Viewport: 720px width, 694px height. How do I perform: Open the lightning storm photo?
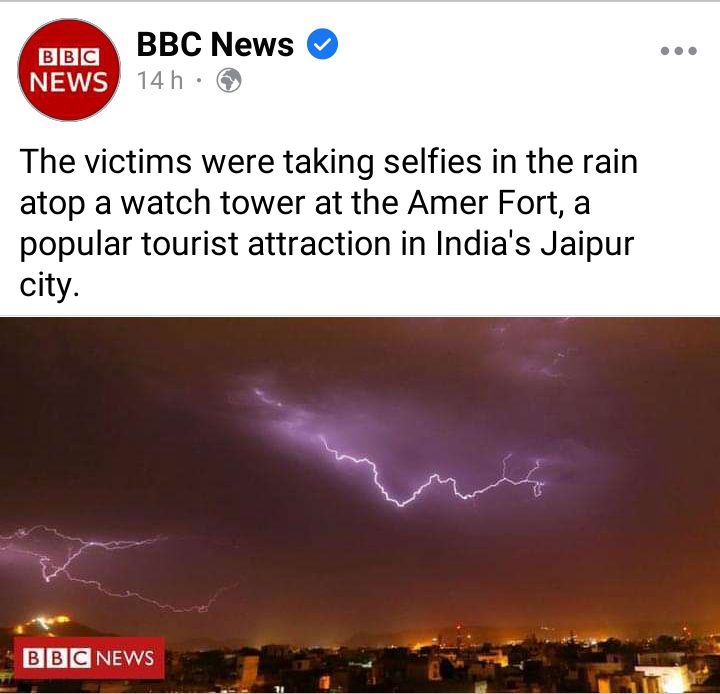[x=360, y=505]
